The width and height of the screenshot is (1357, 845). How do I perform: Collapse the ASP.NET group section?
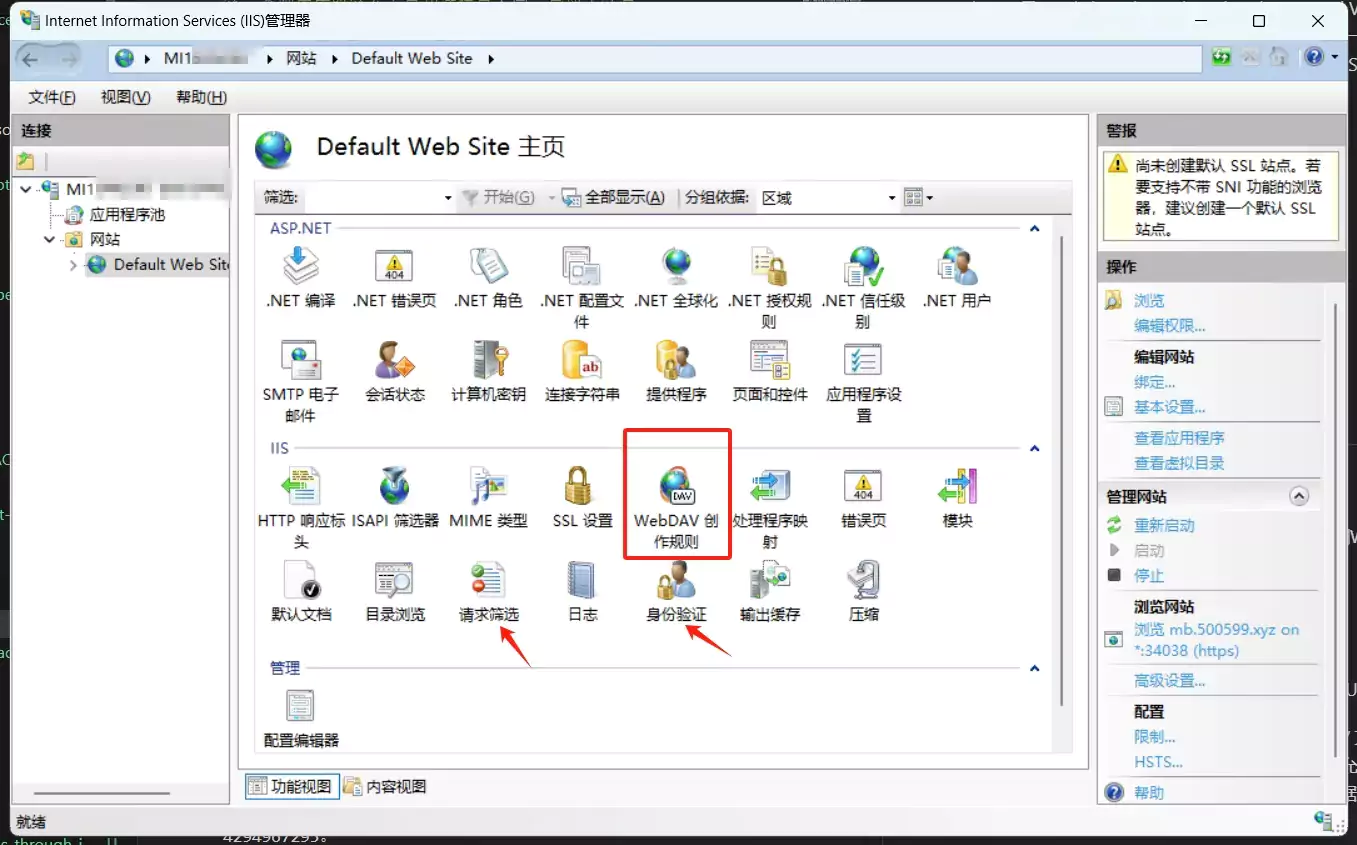(1035, 228)
